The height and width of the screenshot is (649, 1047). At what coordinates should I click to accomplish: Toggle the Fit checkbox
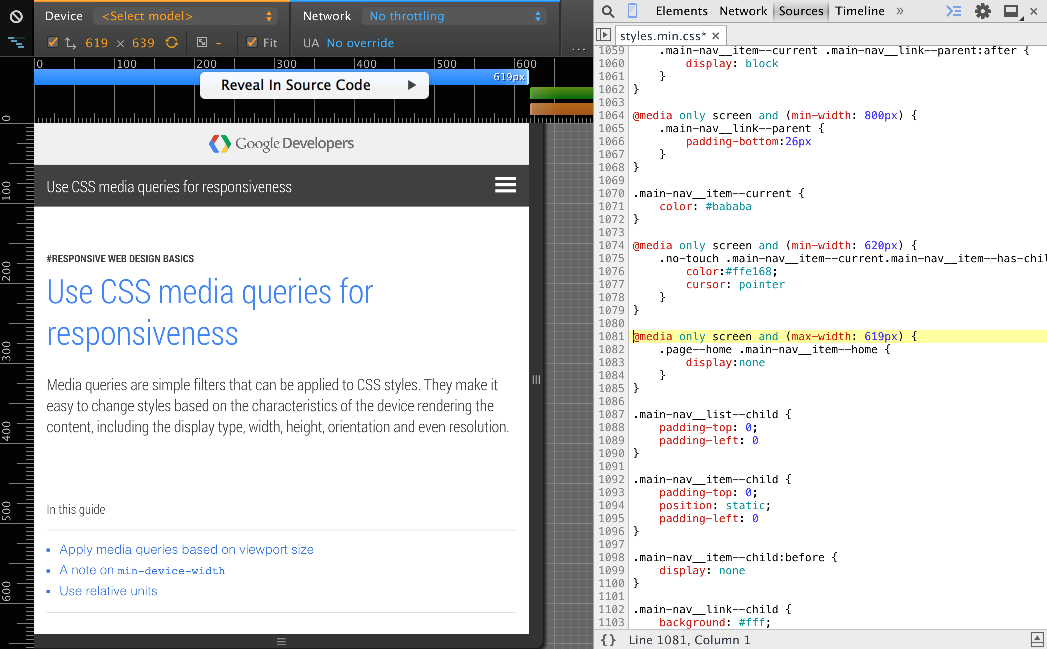[252, 42]
